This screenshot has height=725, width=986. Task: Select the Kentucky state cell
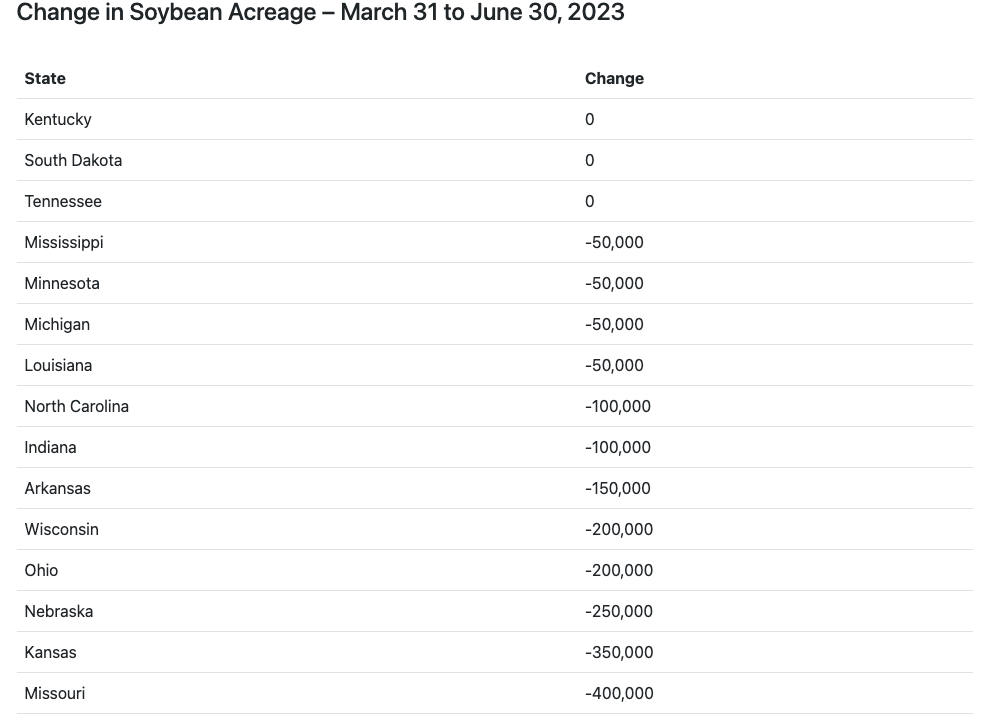(x=58, y=119)
